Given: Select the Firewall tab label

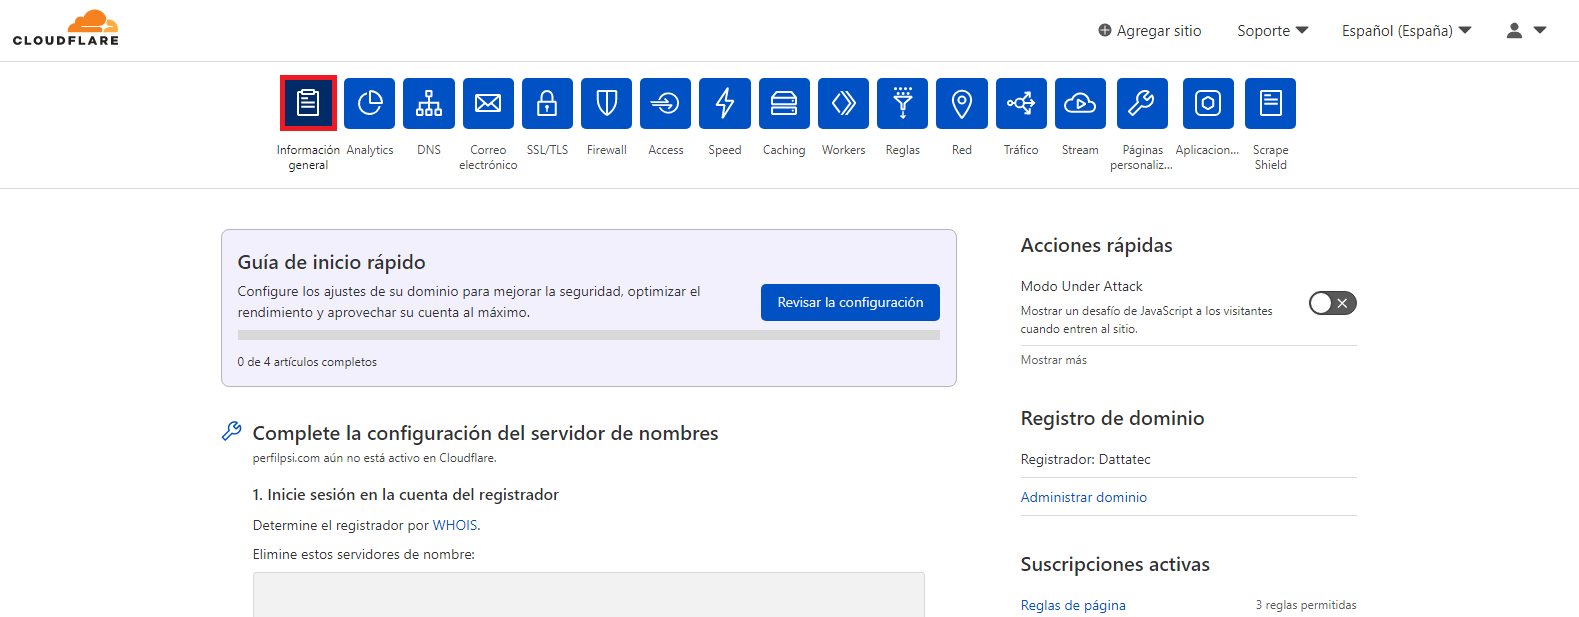Looking at the screenshot, I should pos(606,150).
